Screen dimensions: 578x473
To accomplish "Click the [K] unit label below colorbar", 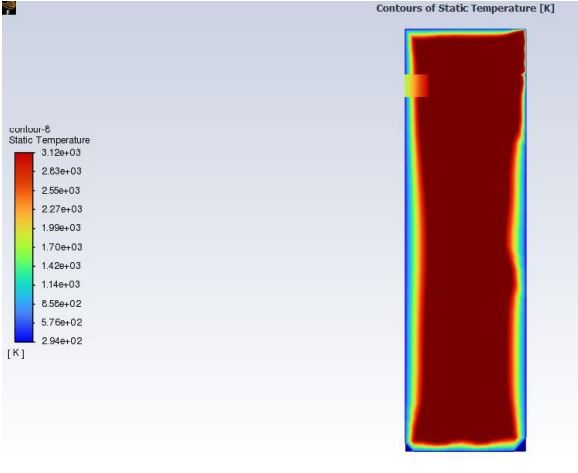I will click(16, 353).
